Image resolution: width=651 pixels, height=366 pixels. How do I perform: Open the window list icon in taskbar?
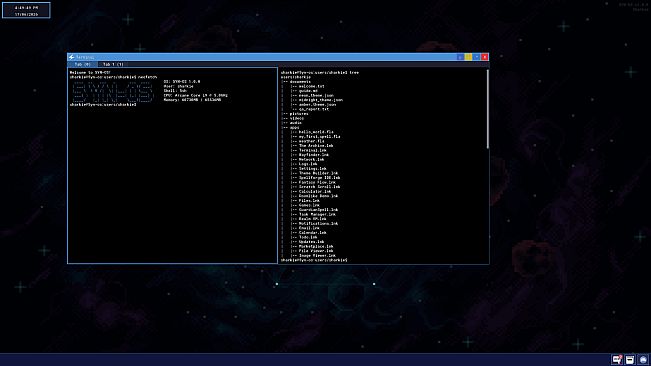click(630, 359)
